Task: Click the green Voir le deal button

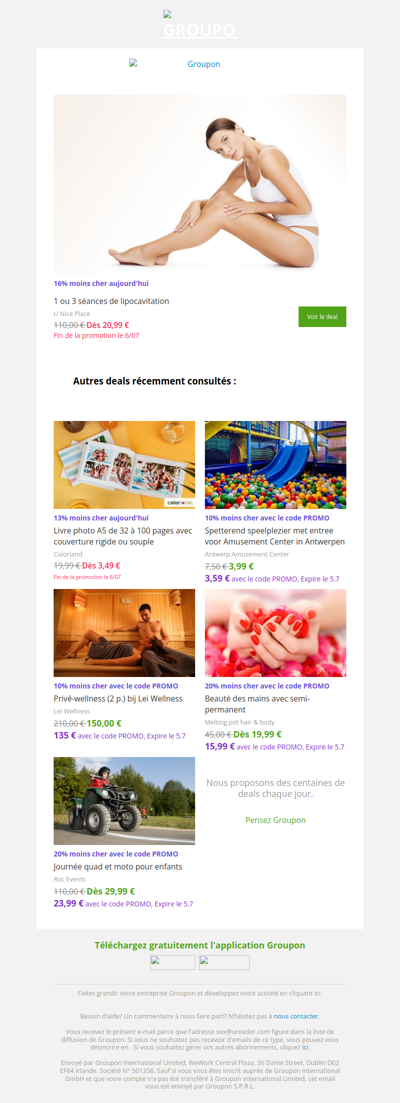Action: pos(322,317)
